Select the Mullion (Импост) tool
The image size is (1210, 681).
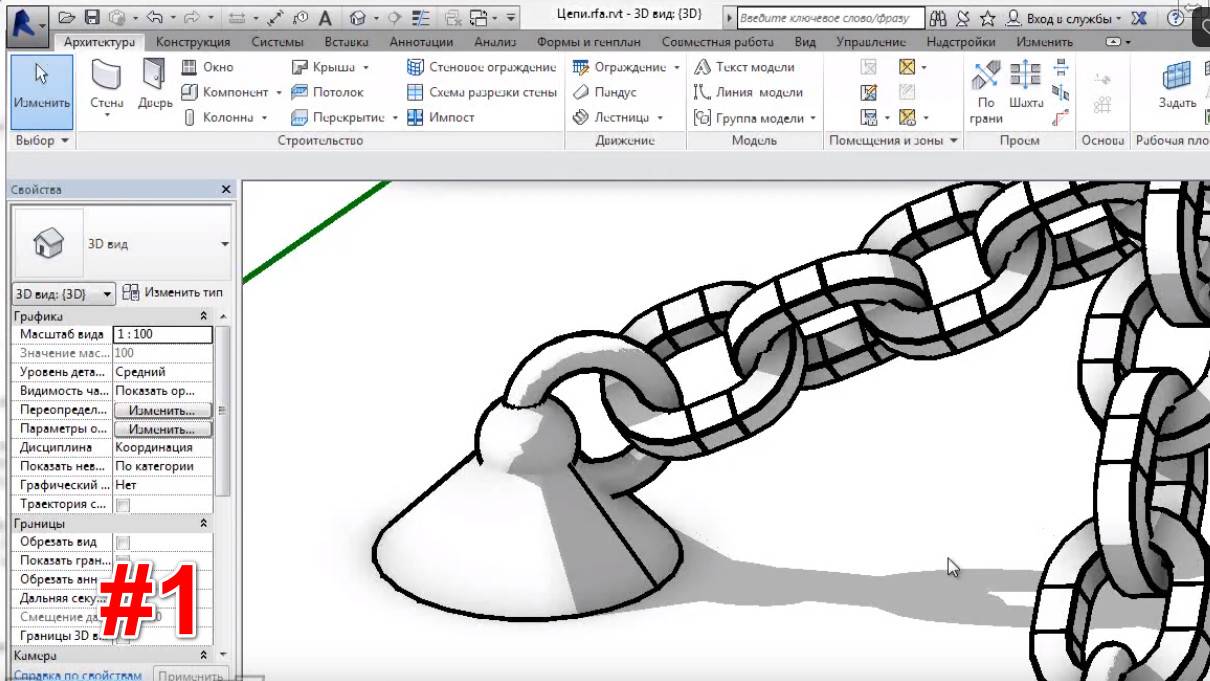[441, 117]
